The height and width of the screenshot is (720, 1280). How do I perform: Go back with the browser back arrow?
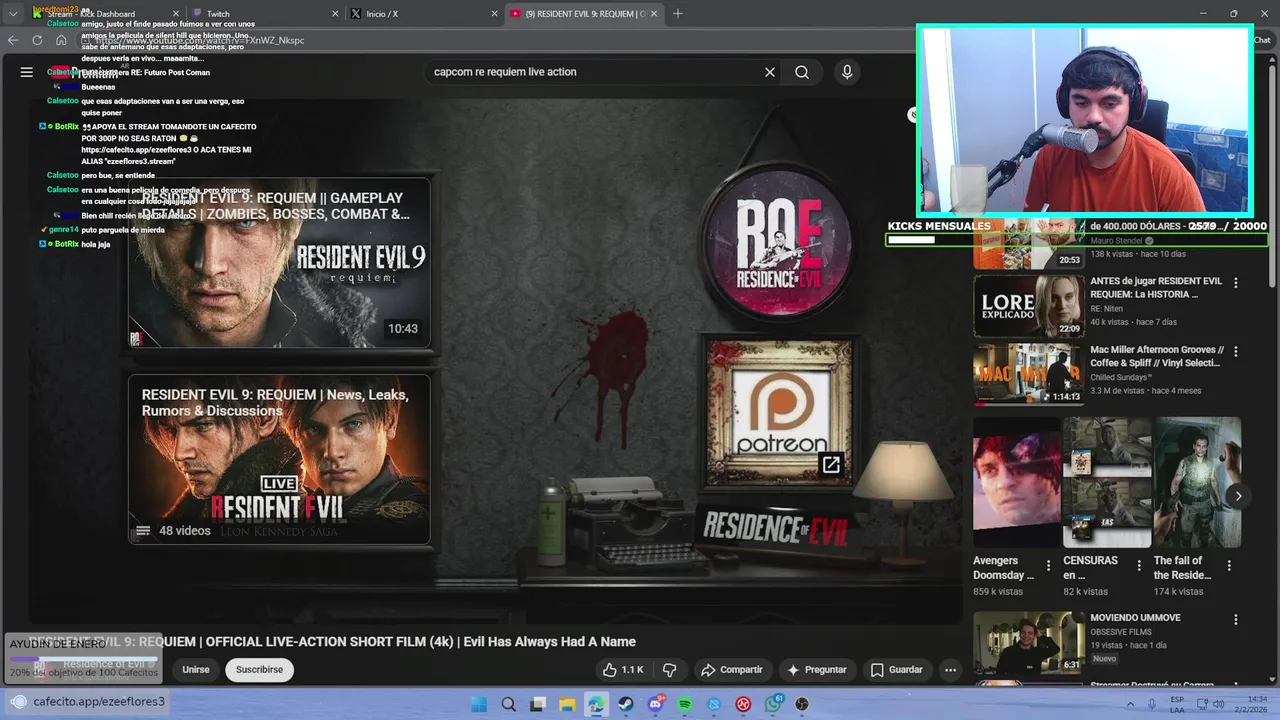tap(13, 40)
